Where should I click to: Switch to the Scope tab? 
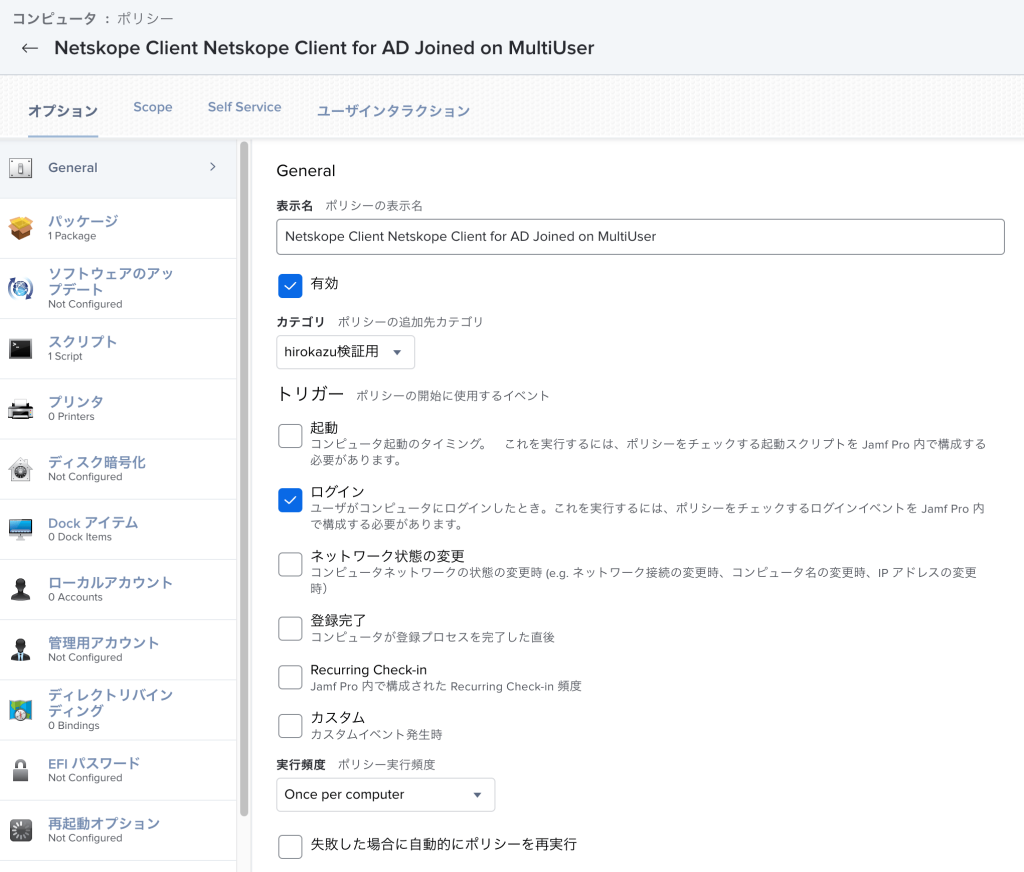(153, 107)
